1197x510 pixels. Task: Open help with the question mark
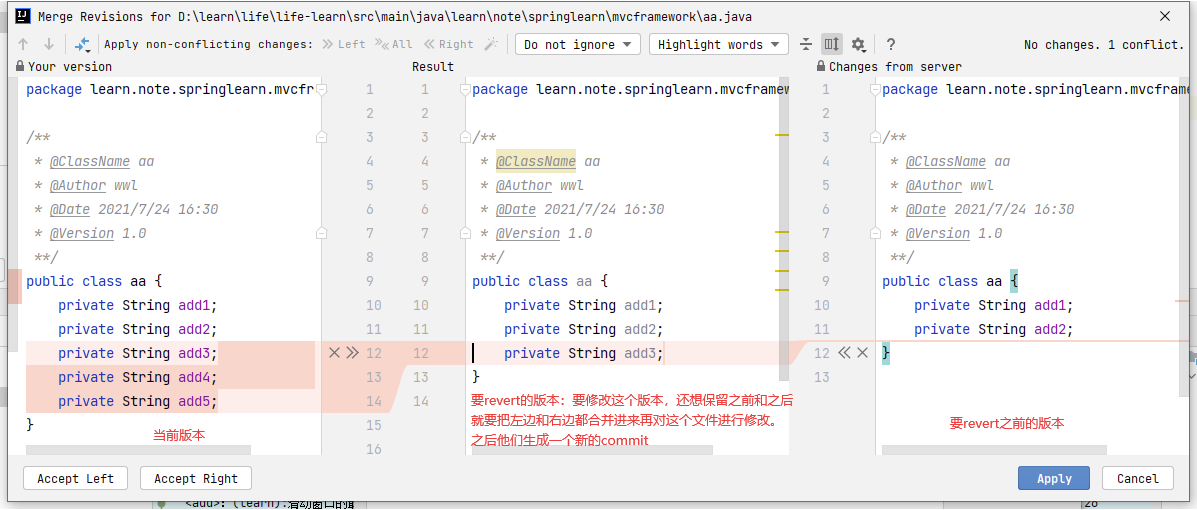pyautogui.click(x=890, y=44)
